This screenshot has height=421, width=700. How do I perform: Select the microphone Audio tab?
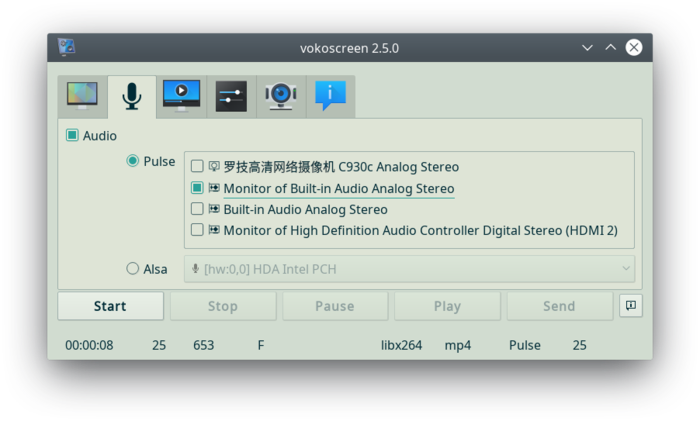pos(132,96)
